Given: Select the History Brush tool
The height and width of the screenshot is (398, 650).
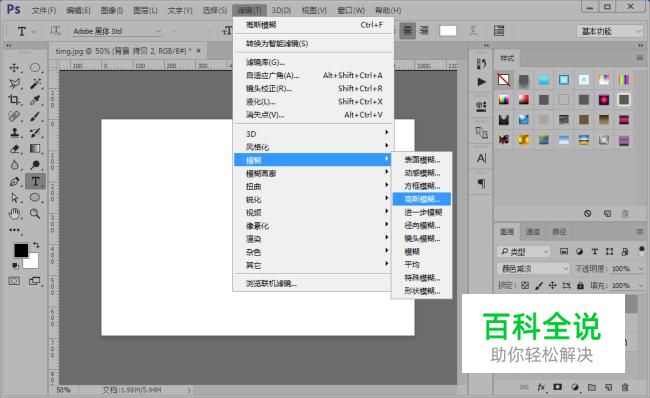Looking at the screenshot, I should [x=35, y=133].
